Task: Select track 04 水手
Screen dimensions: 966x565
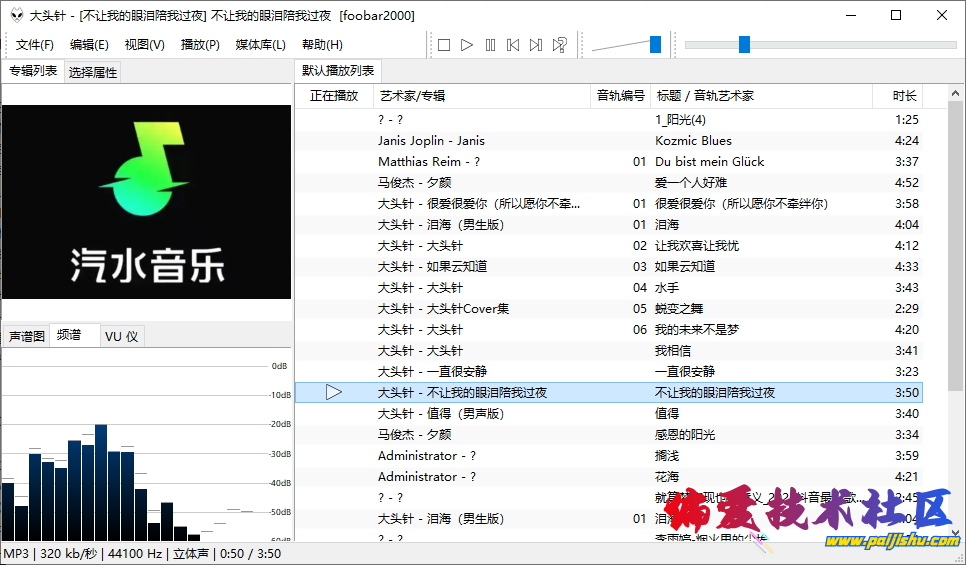Action: [x=609, y=287]
